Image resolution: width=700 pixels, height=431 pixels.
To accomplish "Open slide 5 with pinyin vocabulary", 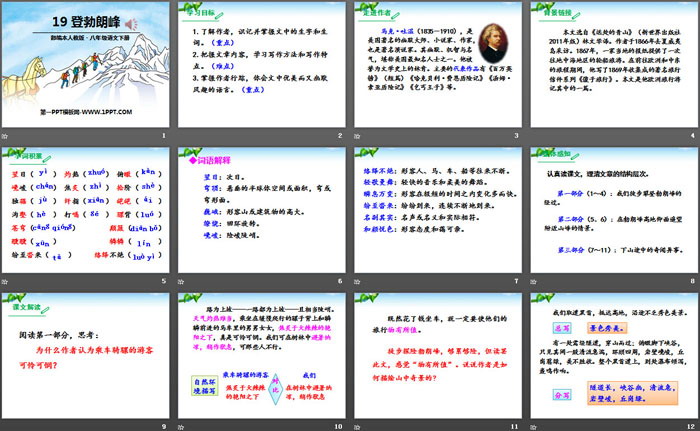I will click(86, 208).
